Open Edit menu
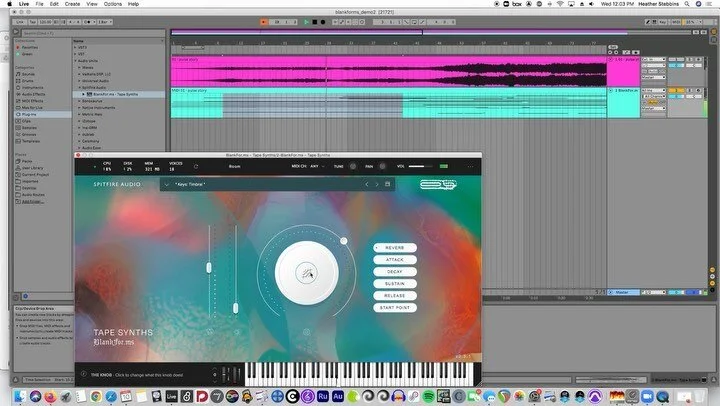Screen dimensions: 720x406 pyautogui.click(x=54, y=4)
